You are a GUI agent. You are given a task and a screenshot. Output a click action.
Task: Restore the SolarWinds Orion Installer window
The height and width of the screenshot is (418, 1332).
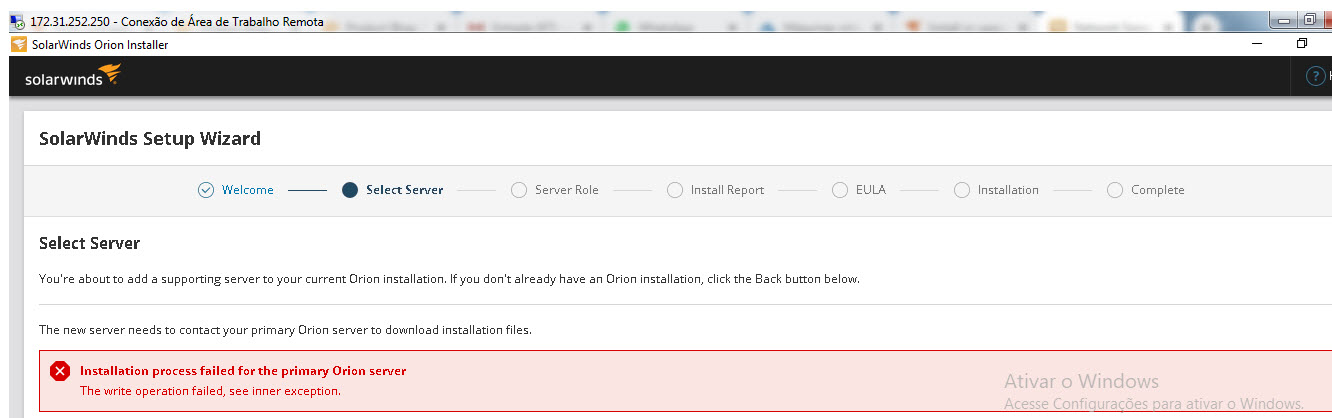coord(1302,44)
